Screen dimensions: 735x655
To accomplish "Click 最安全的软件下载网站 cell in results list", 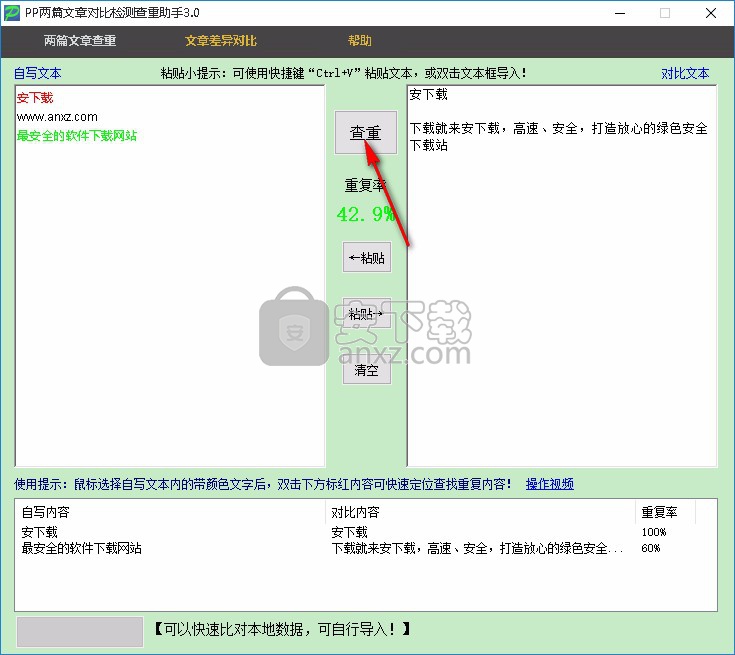I will click(x=82, y=548).
